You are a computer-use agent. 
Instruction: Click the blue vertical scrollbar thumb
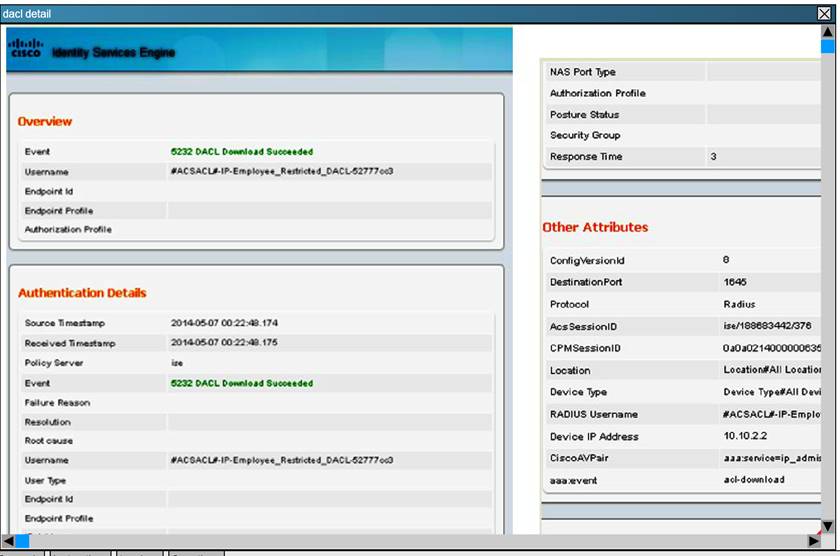(x=827, y=47)
